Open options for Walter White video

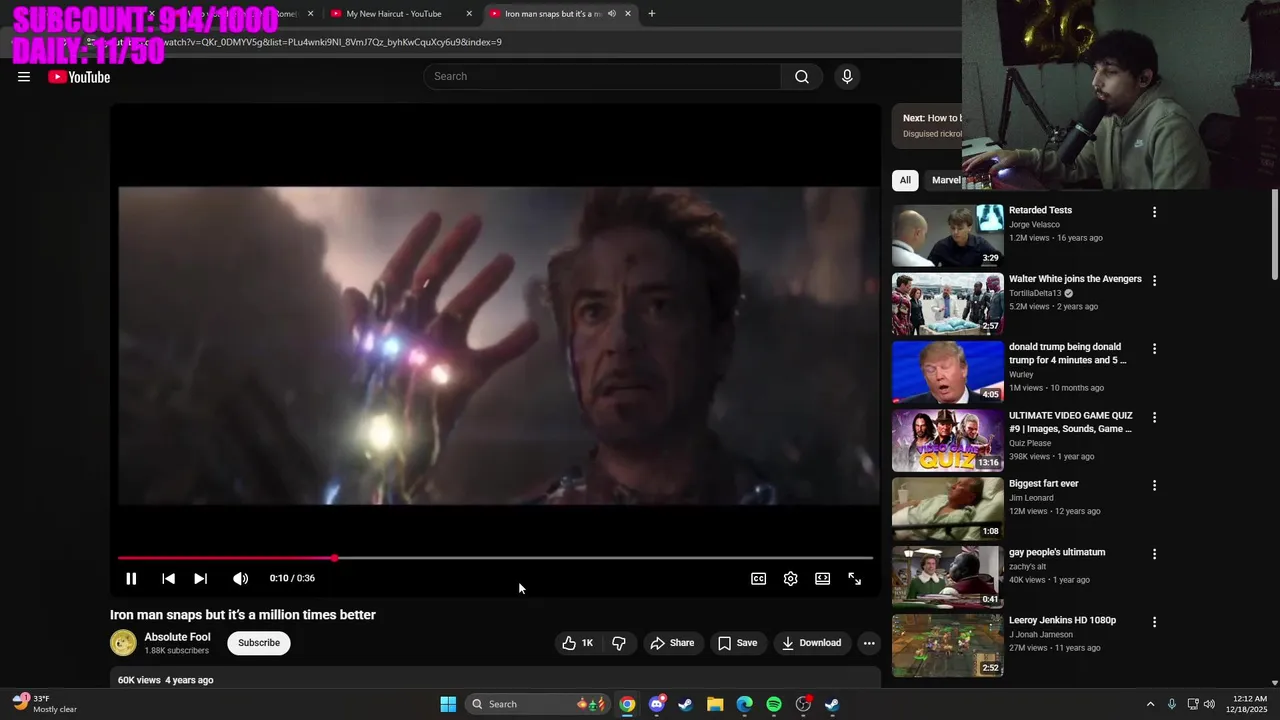pyautogui.click(x=1154, y=281)
